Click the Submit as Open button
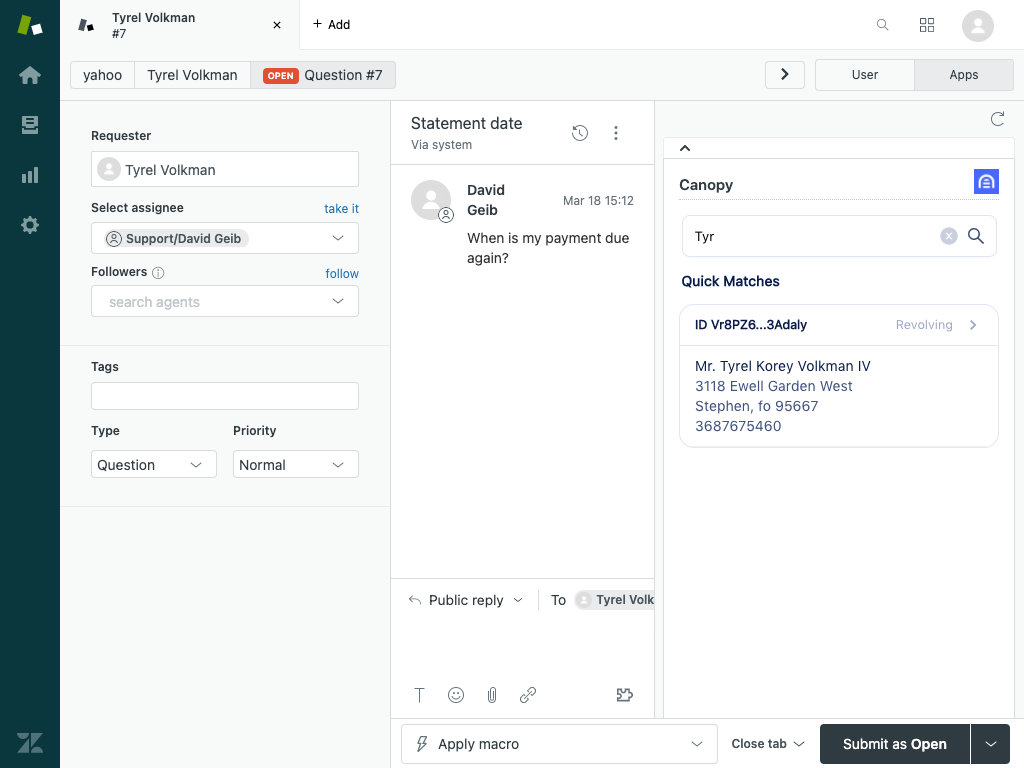Viewport: 1024px width, 768px height. click(x=894, y=744)
